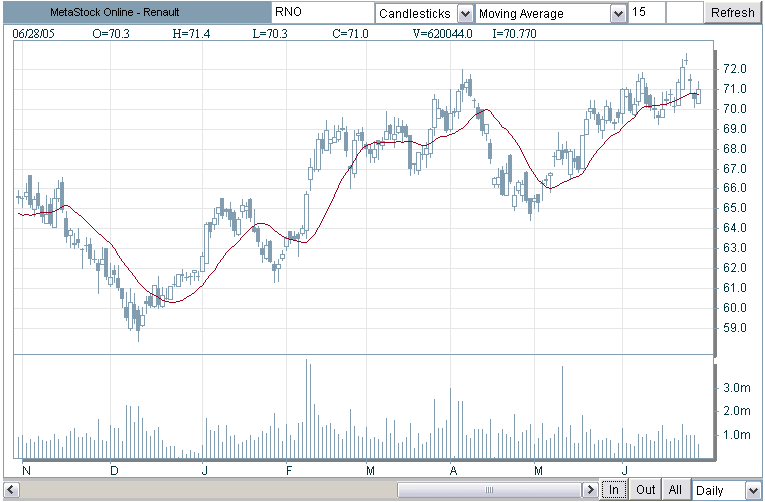Click the A month label on axis
The image size is (765, 502).
pyautogui.click(x=453, y=471)
